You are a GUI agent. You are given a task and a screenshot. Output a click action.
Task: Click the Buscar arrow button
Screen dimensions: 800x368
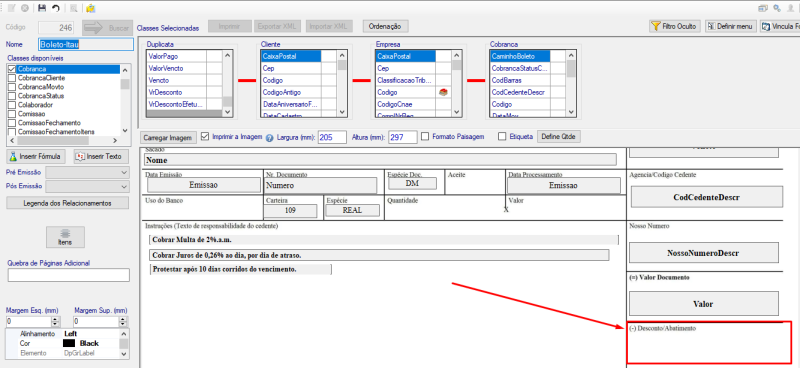(106, 28)
